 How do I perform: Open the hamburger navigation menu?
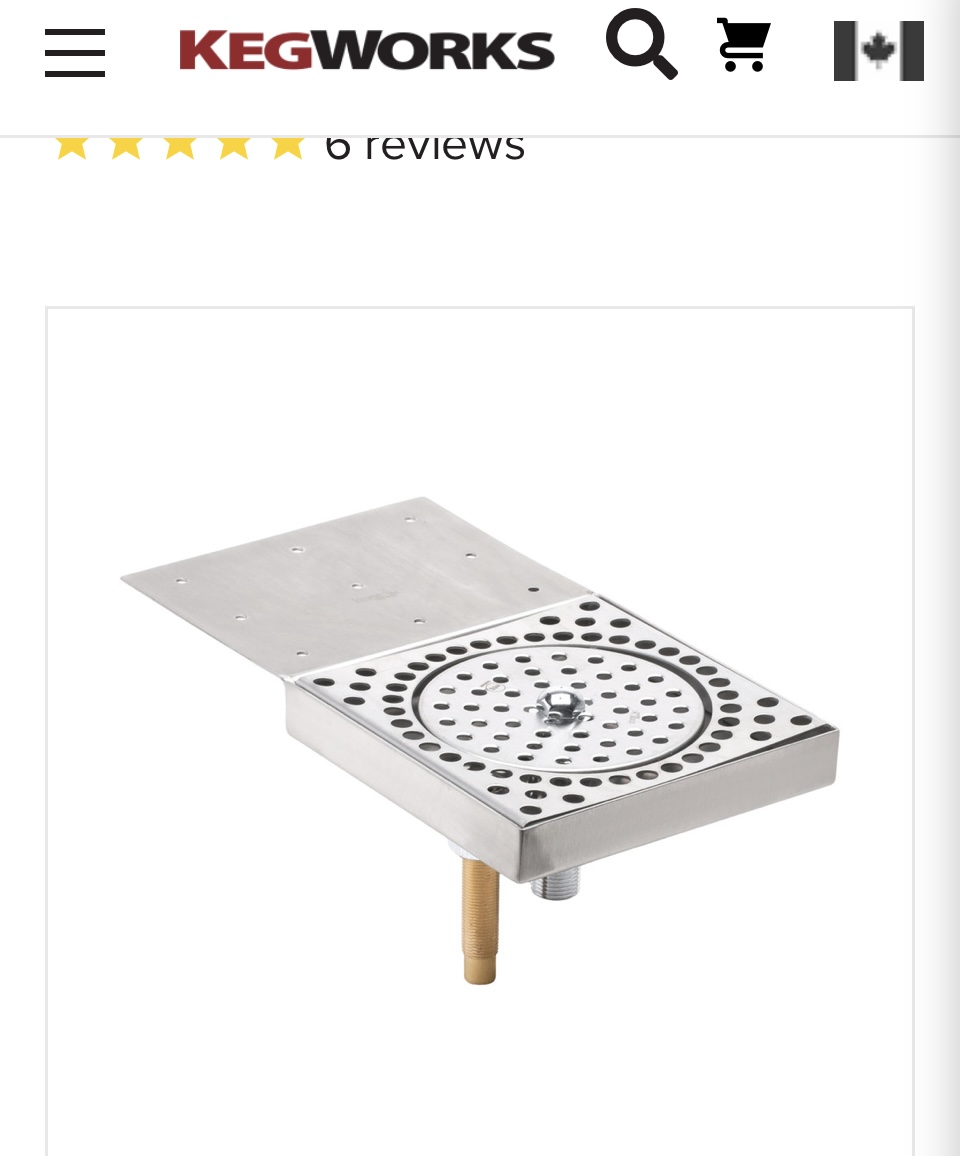74,52
